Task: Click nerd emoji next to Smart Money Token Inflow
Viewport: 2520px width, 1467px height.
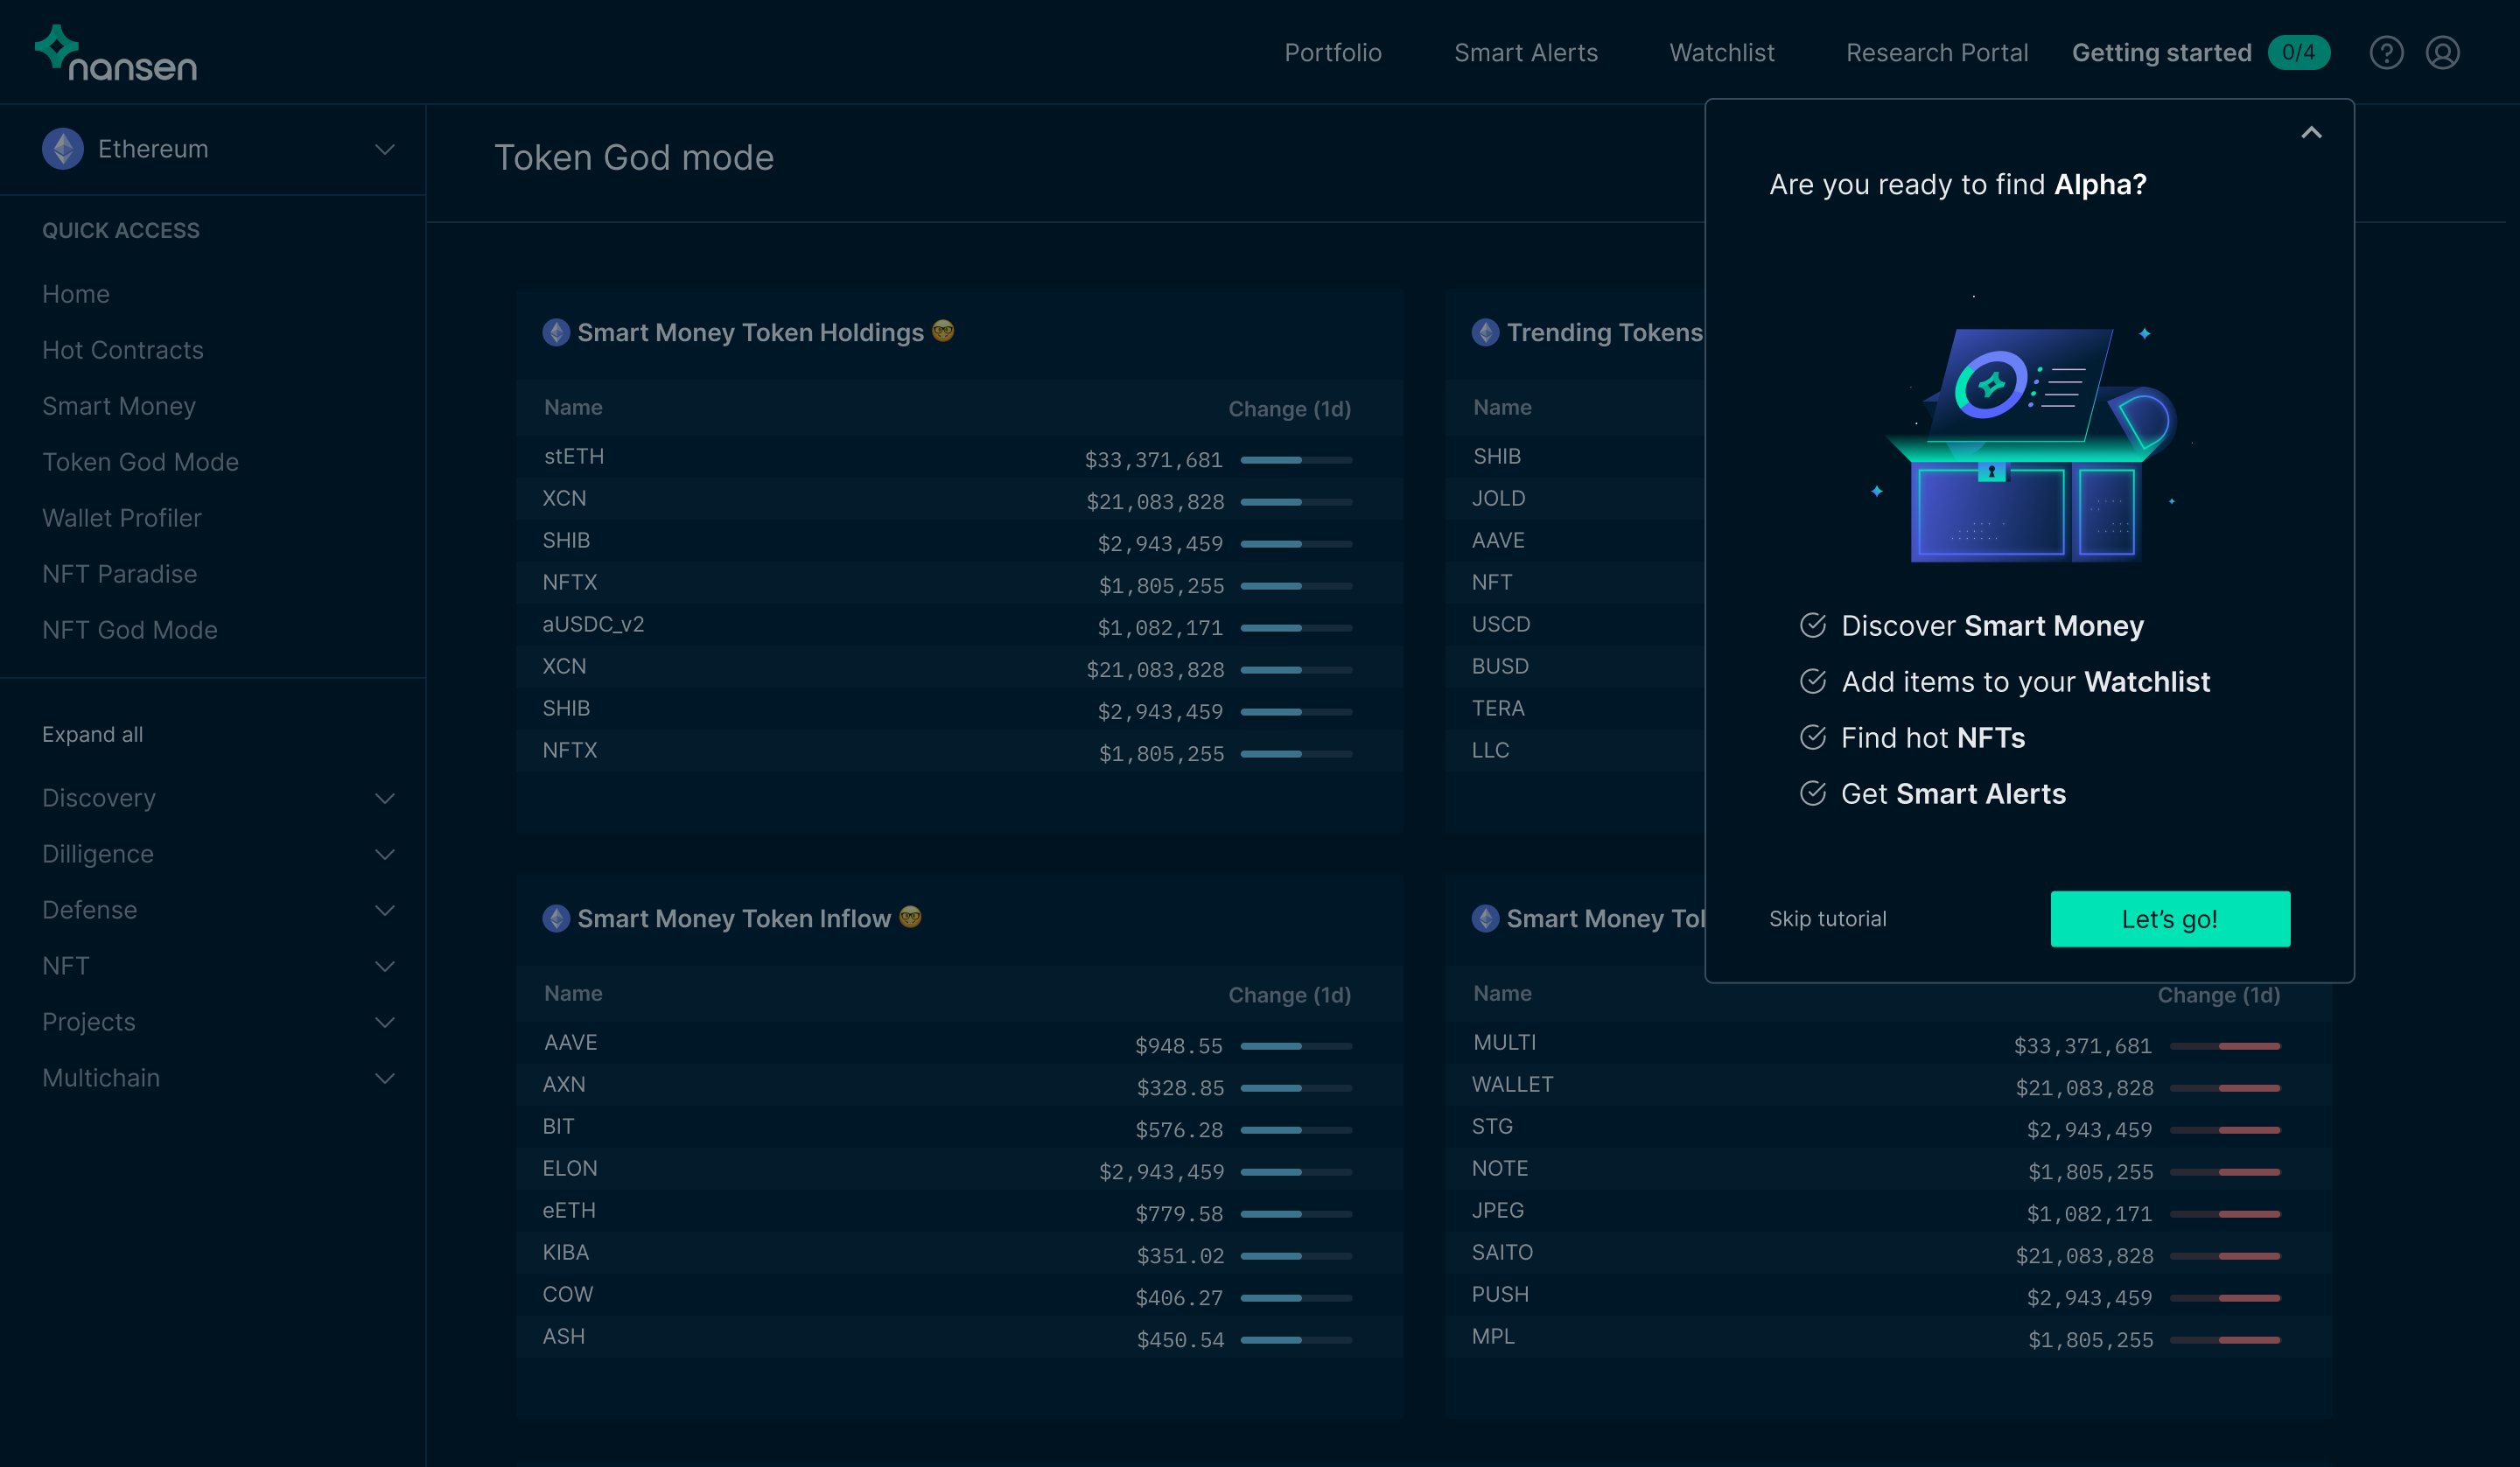Action: (x=909, y=916)
